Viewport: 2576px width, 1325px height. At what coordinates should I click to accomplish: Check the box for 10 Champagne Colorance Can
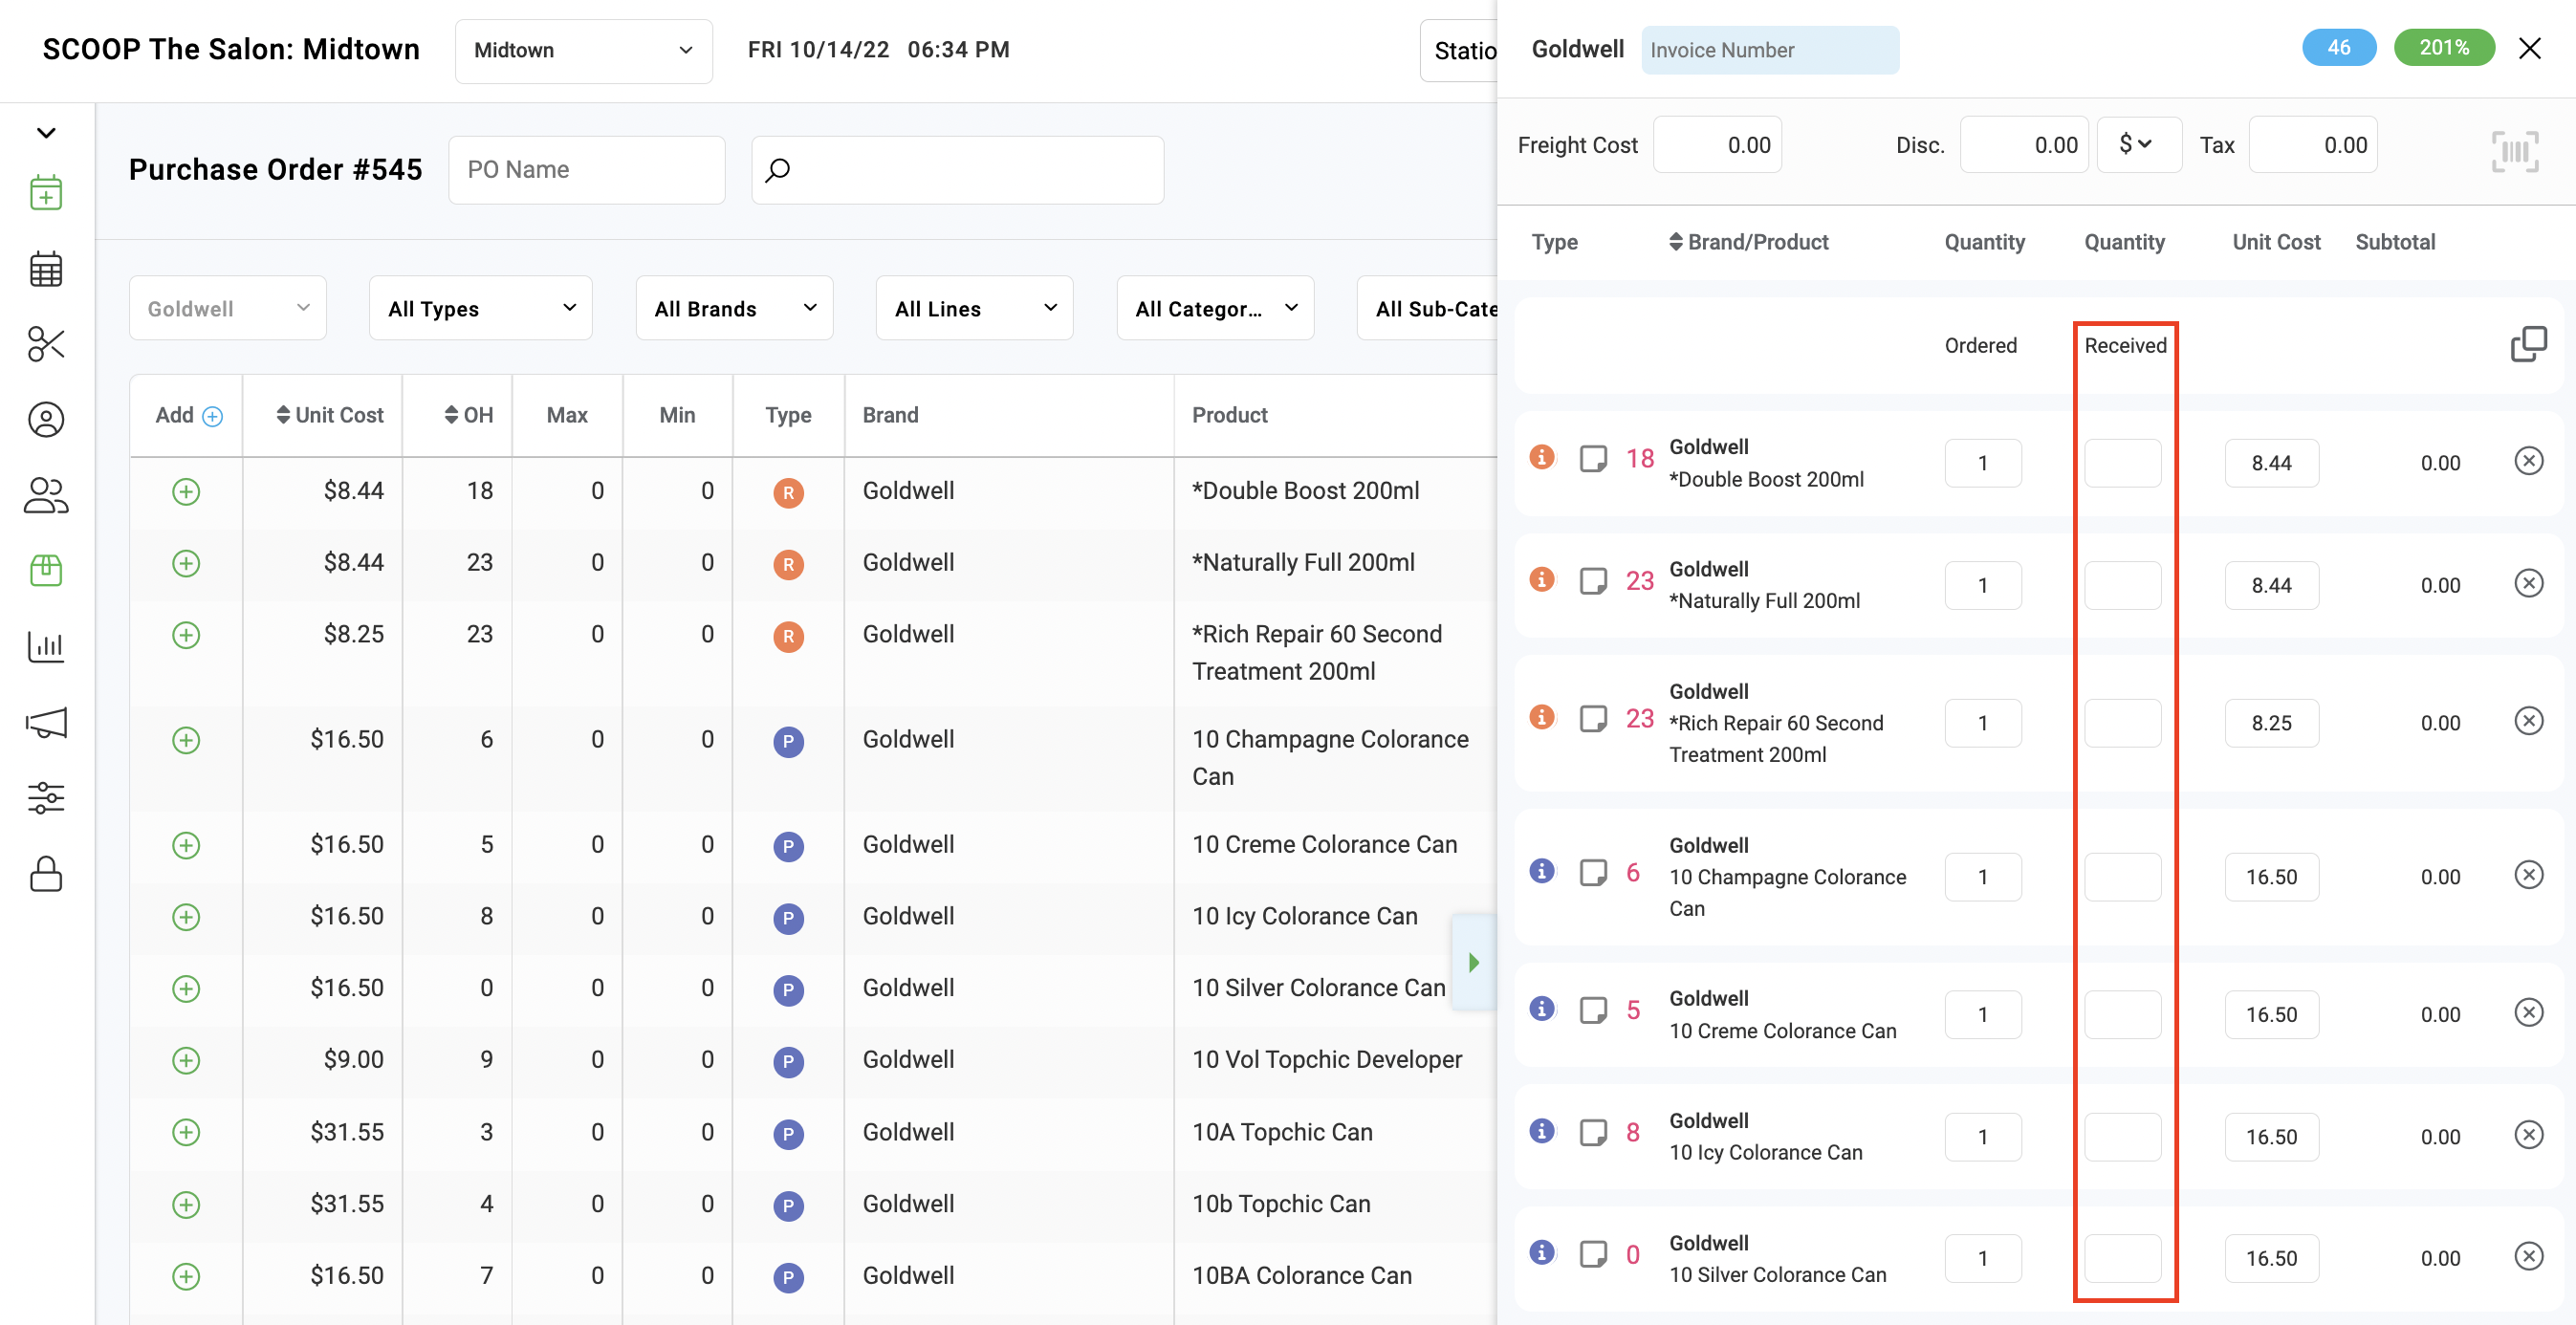(1593, 873)
